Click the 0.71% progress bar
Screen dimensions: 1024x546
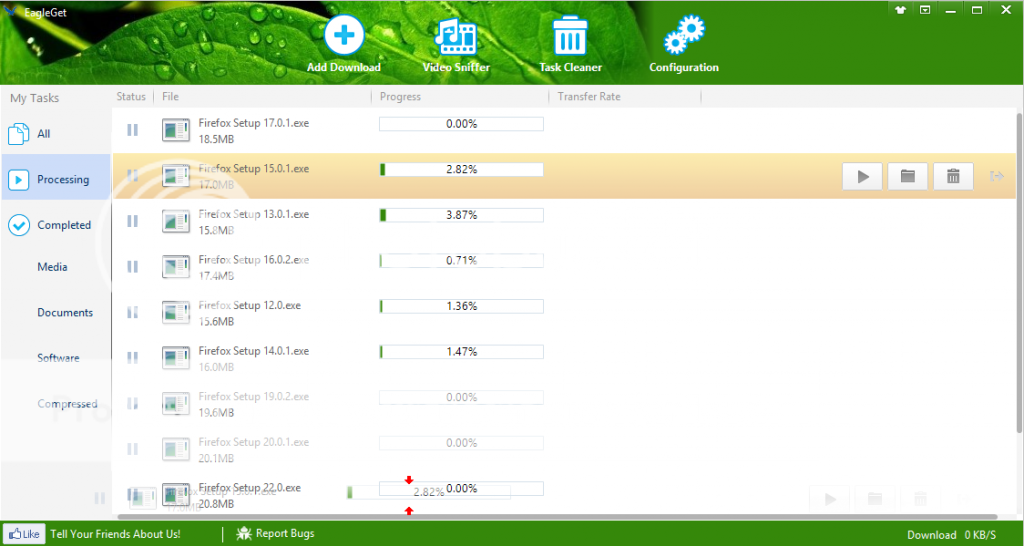(x=461, y=261)
